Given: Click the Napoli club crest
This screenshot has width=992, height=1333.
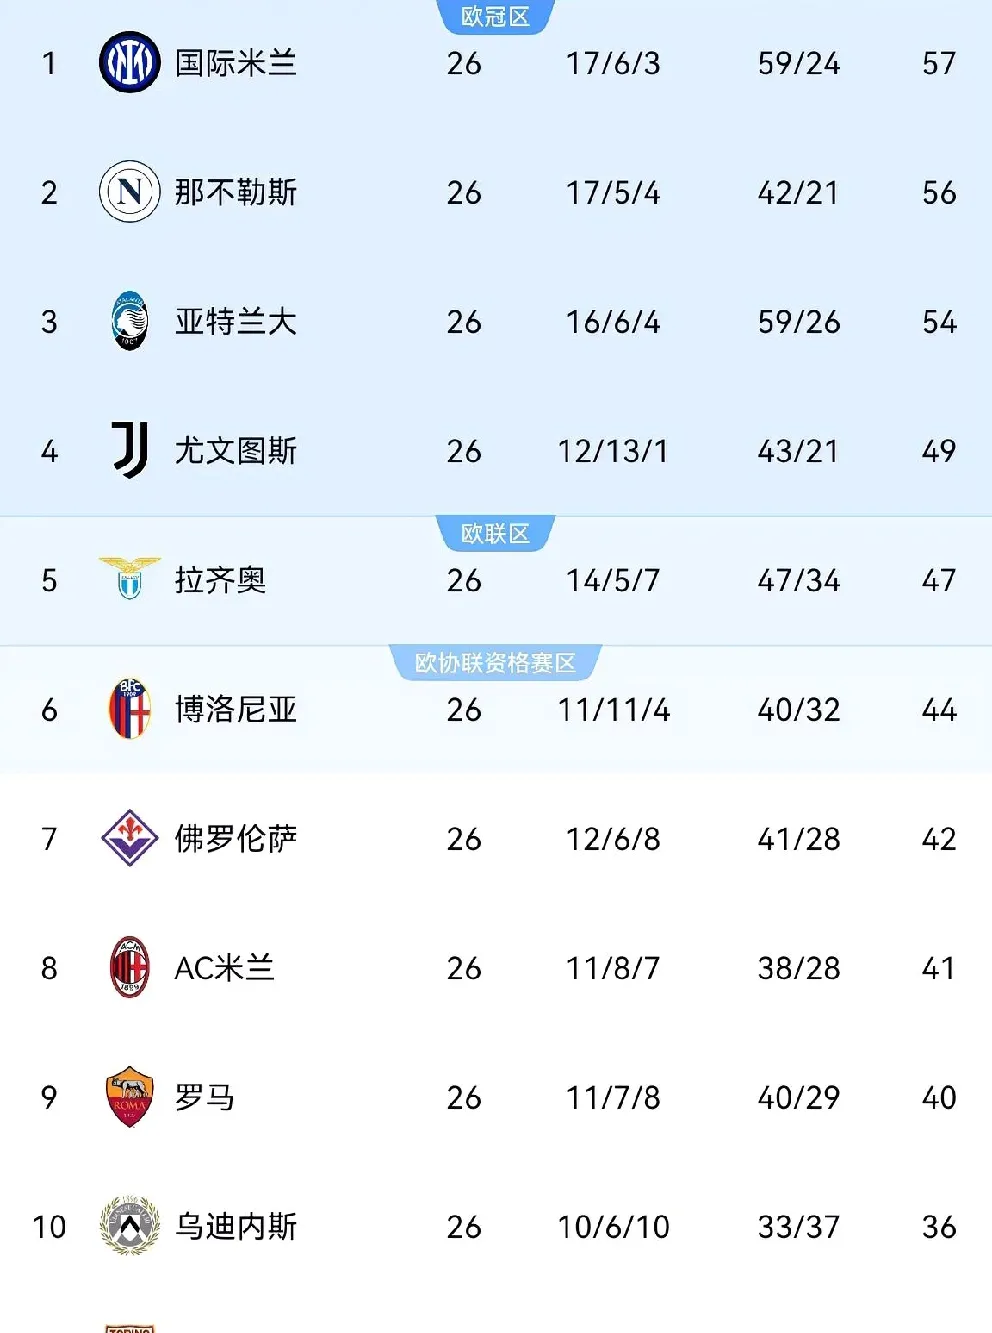Looking at the screenshot, I should [130, 191].
